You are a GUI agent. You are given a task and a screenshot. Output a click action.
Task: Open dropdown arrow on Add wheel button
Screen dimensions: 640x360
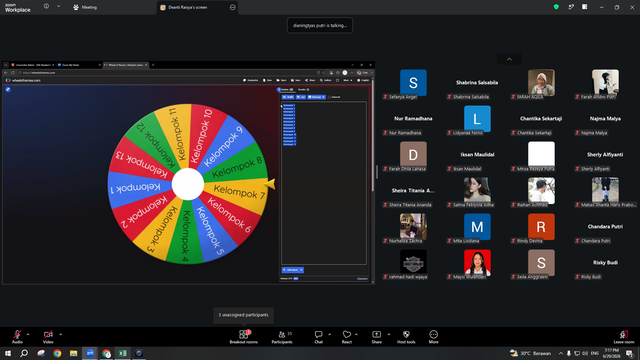[302, 270]
